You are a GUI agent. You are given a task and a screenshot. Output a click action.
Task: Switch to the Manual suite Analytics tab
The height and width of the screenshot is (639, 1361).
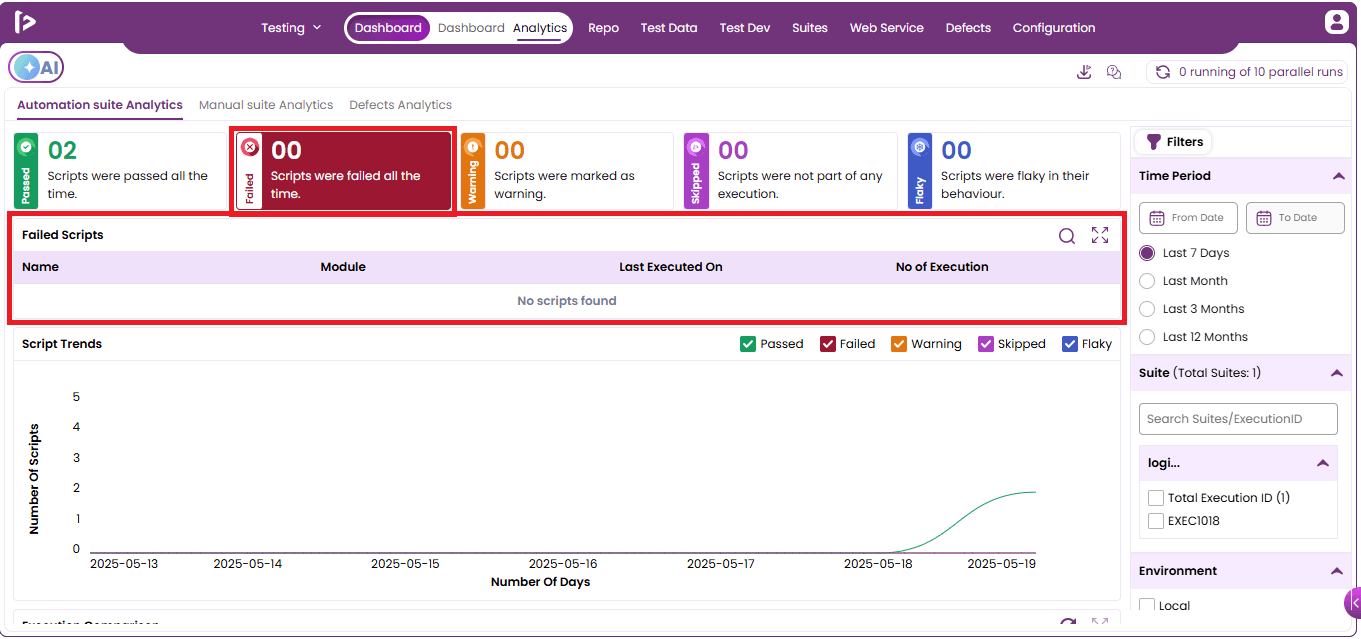(266, 105)
